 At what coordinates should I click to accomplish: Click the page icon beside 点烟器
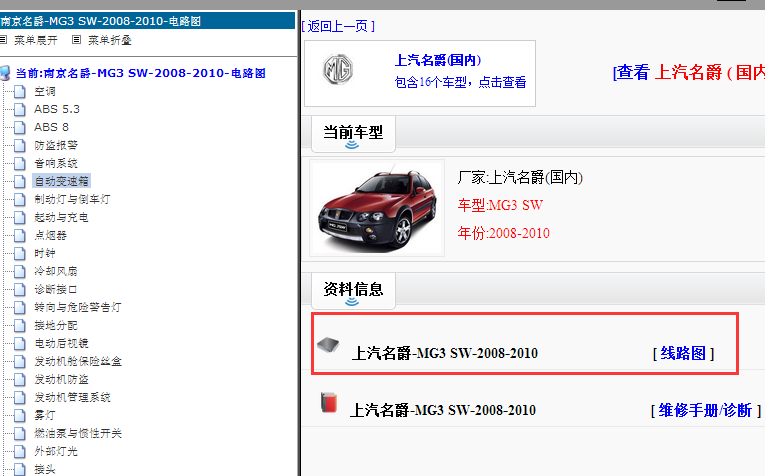pyautogui.click(x=20, y=236)
